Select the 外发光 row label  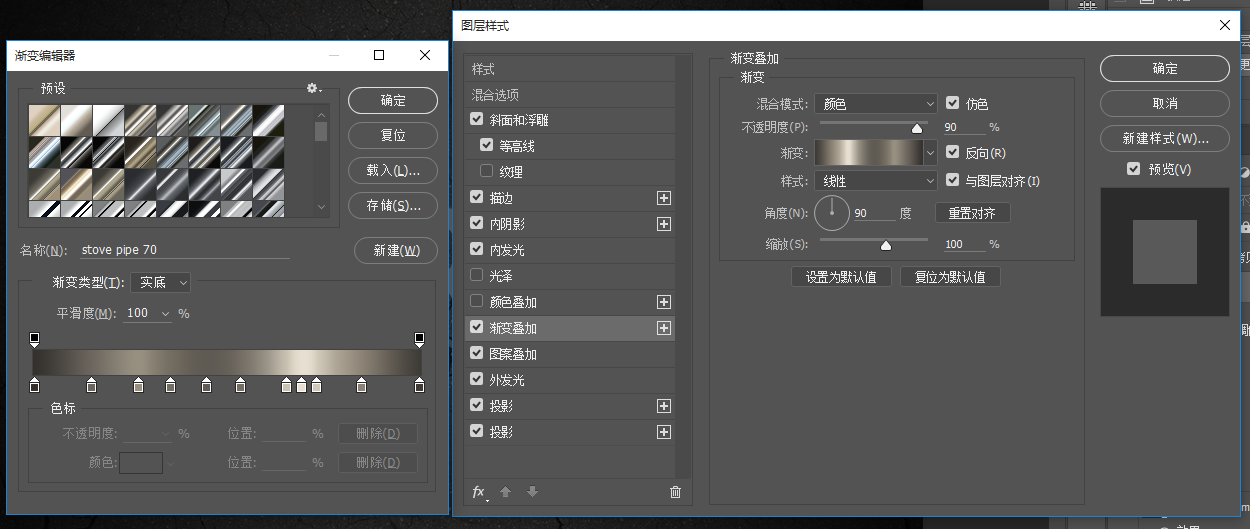tap(507, 380)
